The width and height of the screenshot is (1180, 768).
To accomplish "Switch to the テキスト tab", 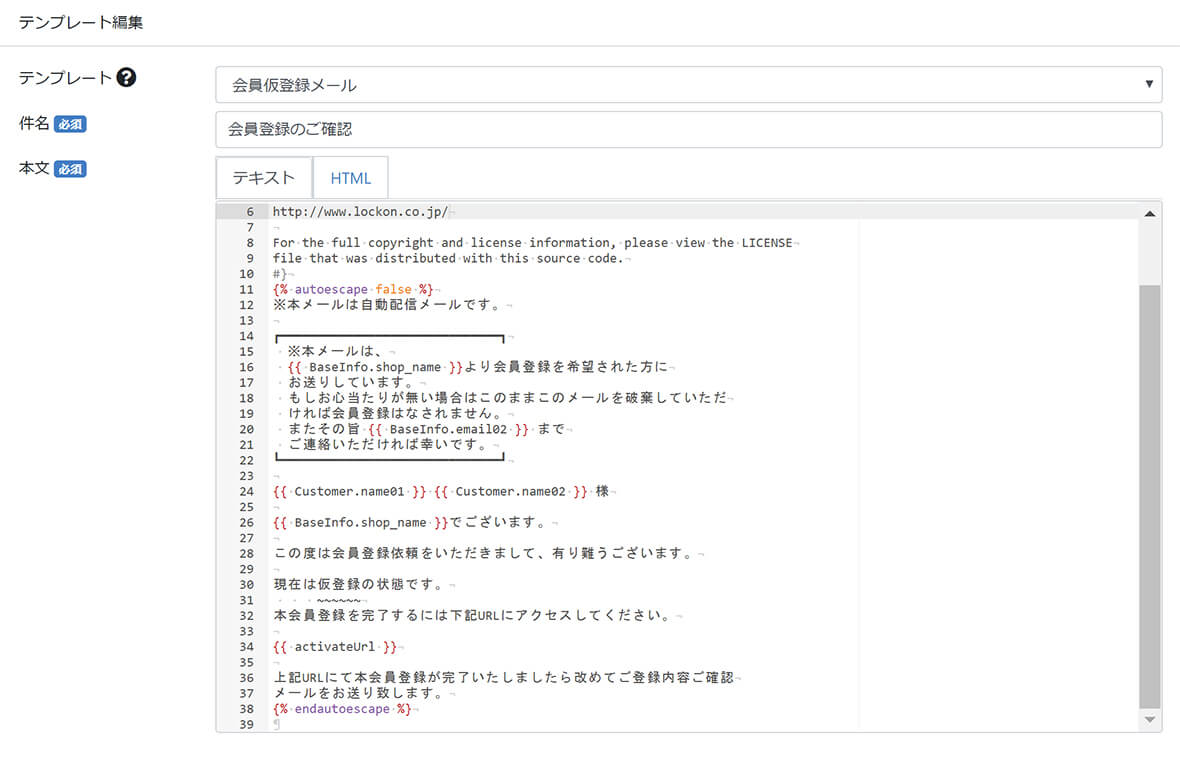I will [x=264, y=178].
